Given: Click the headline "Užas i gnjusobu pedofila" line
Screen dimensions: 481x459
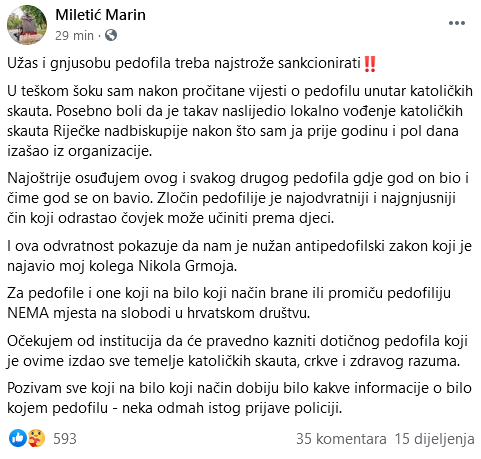Looking at the screenshot, I should pos(192,63).
